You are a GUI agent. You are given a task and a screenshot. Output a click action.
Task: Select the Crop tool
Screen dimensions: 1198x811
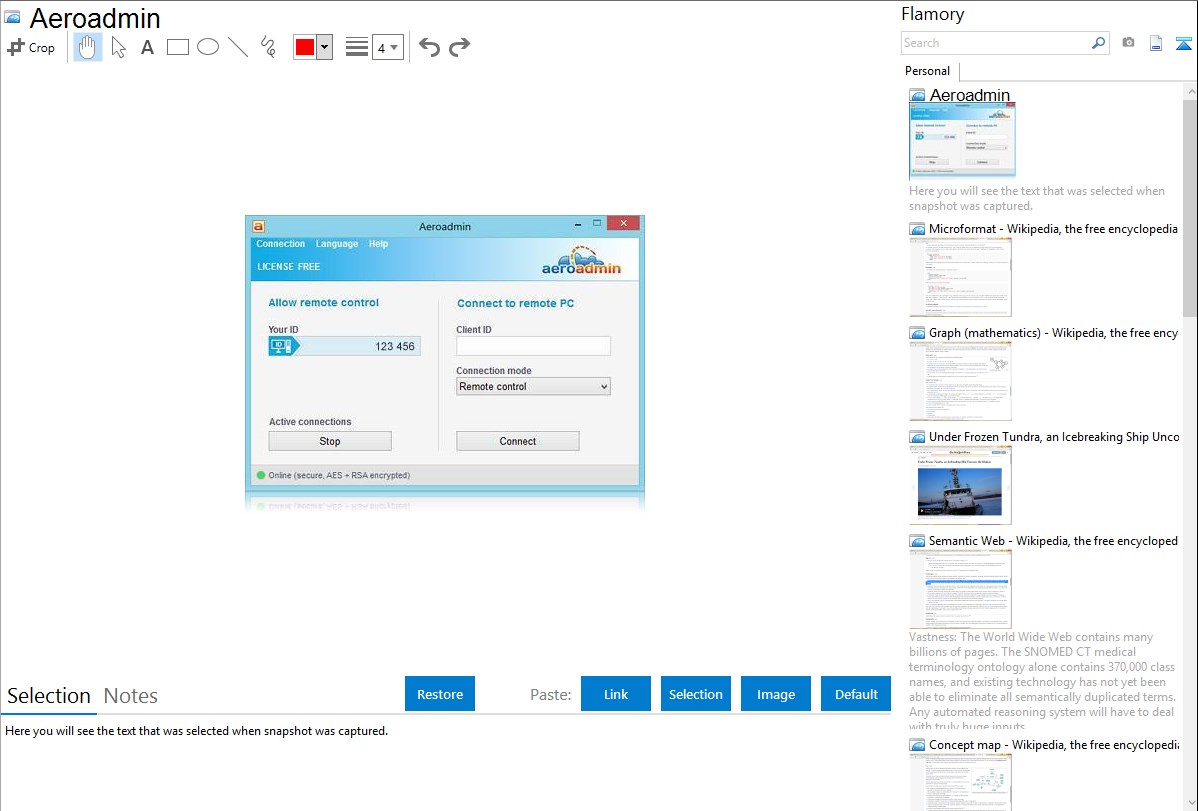(x=31, y=47)
